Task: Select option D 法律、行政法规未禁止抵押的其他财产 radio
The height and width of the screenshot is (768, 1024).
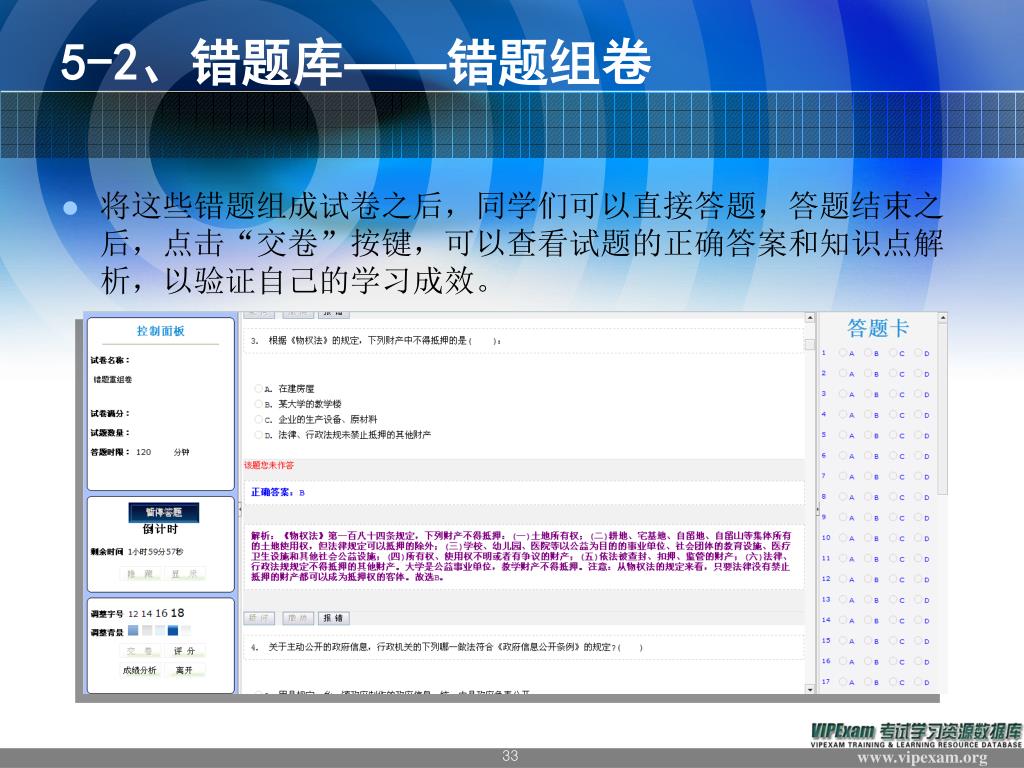Action: [x=259, y=435]
